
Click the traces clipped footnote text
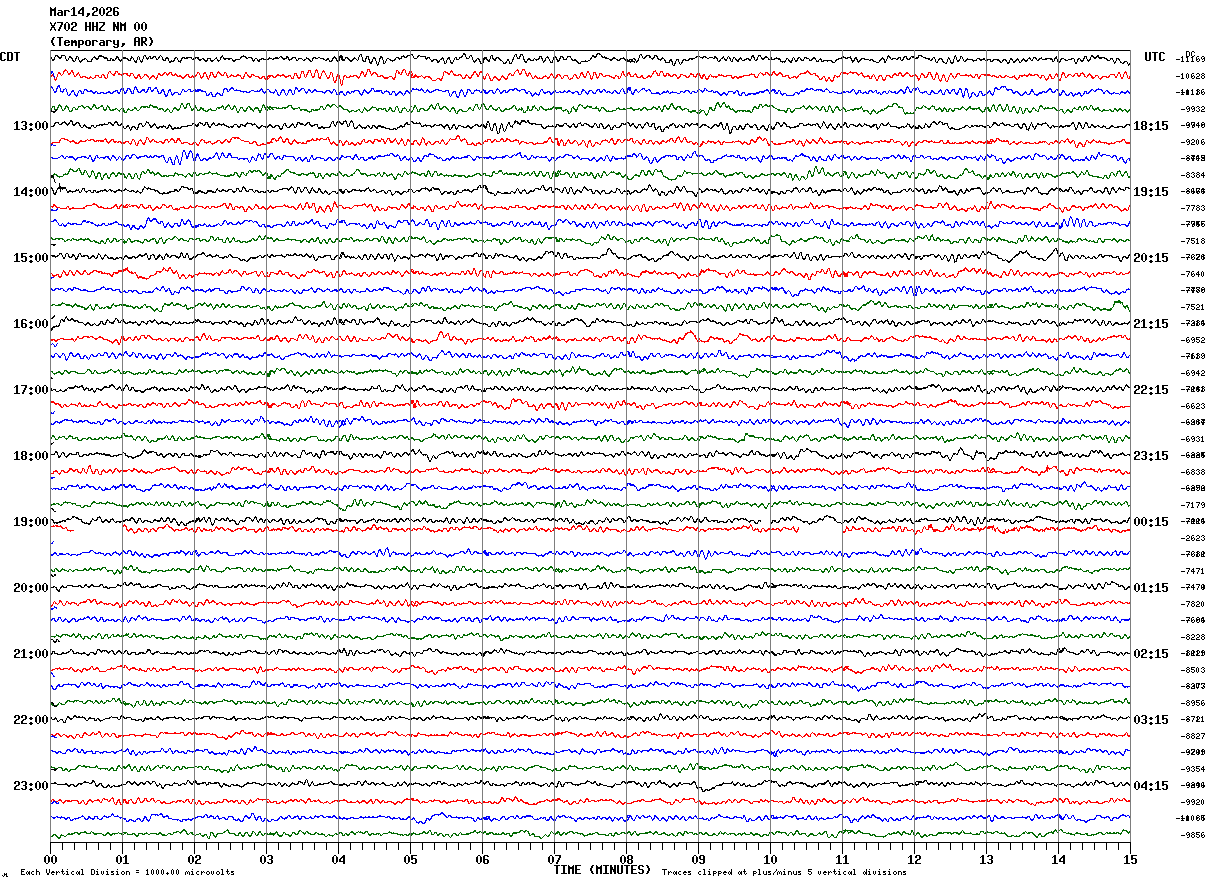784,873
